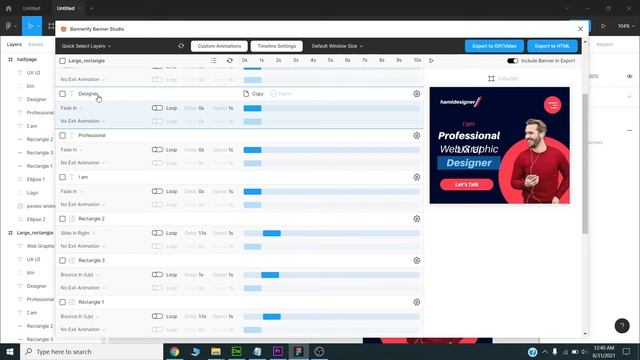The image size is (640, 360).
Task: Select the Move tool in Figma toolbar
Action: point(32,26)
